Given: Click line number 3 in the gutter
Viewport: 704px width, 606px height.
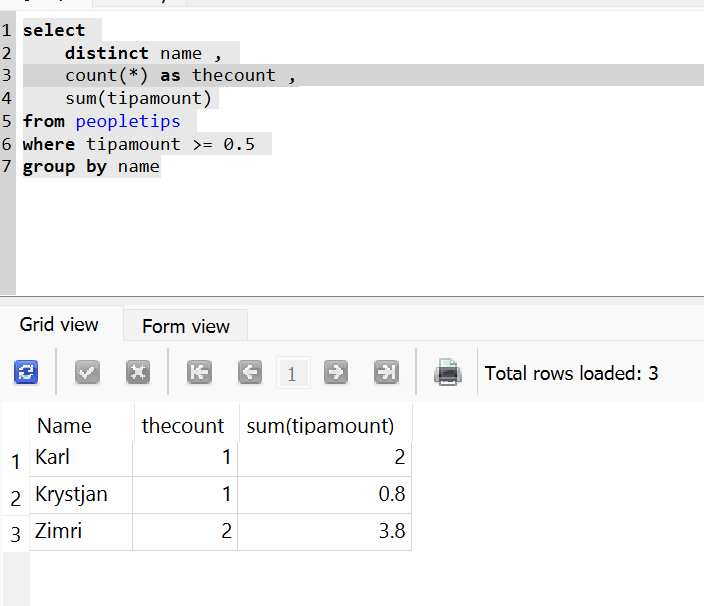Looking at the screenshot, I should coord(7,75).
